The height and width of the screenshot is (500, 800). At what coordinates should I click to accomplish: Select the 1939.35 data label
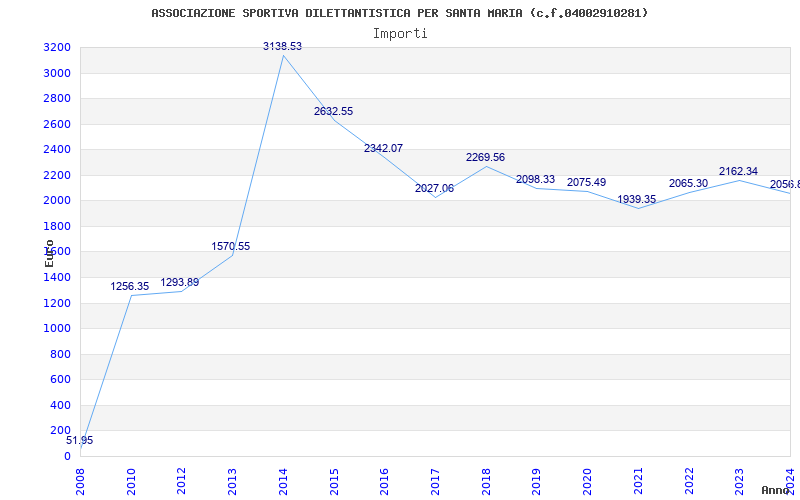[636, 199]
